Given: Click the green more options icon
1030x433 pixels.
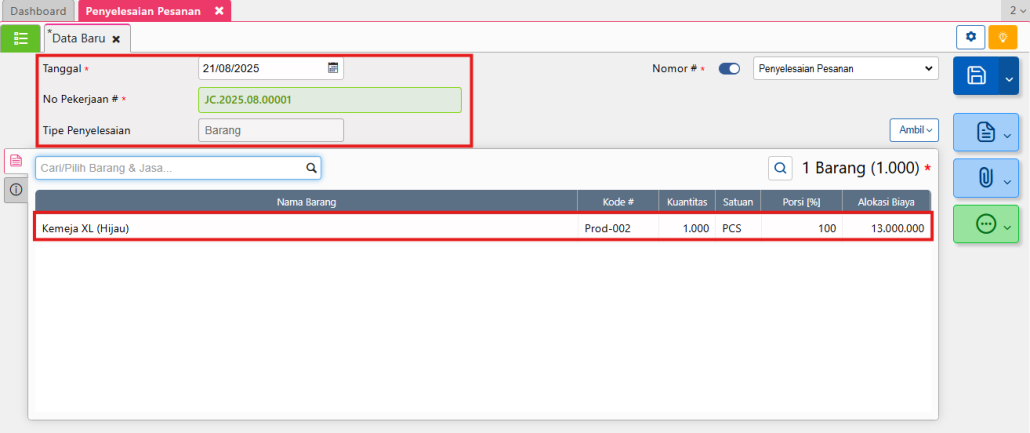Looking at the screenshot, I should (983, 225).
